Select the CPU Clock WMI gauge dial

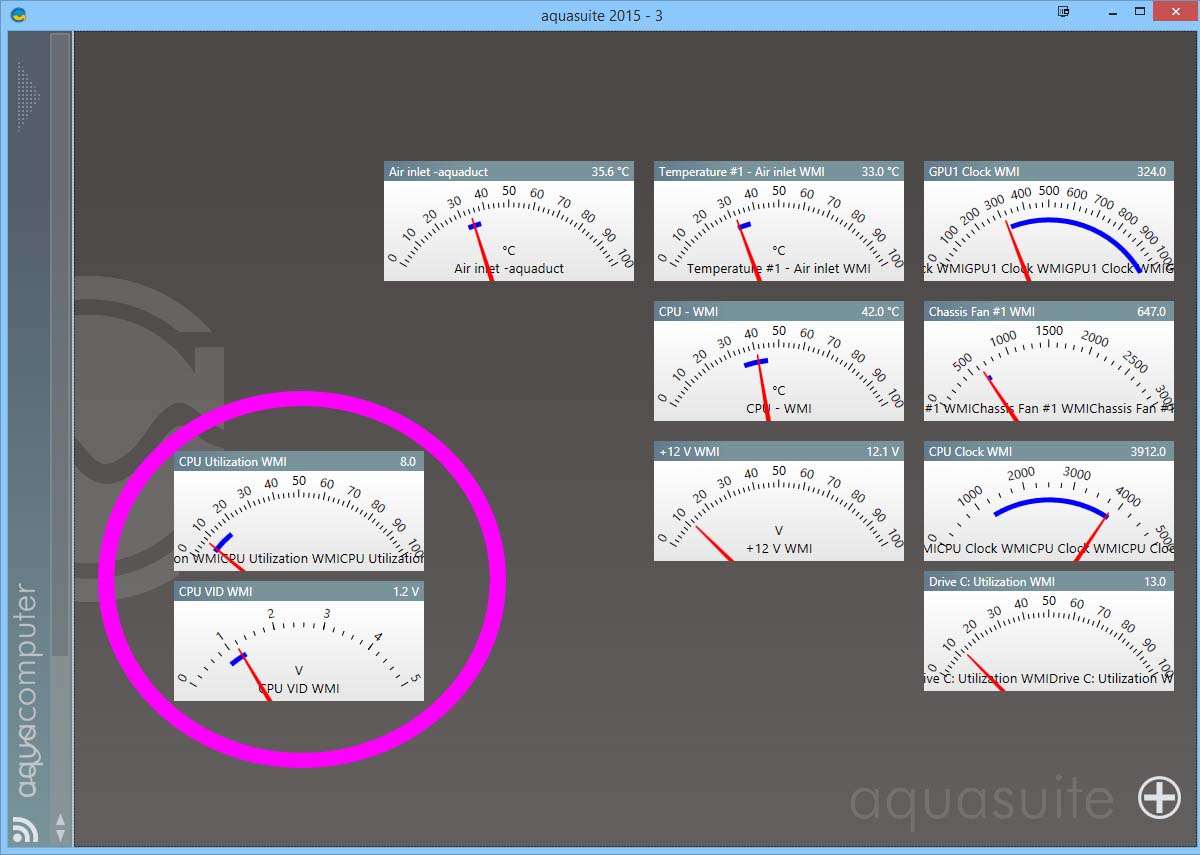point(1049,511)
